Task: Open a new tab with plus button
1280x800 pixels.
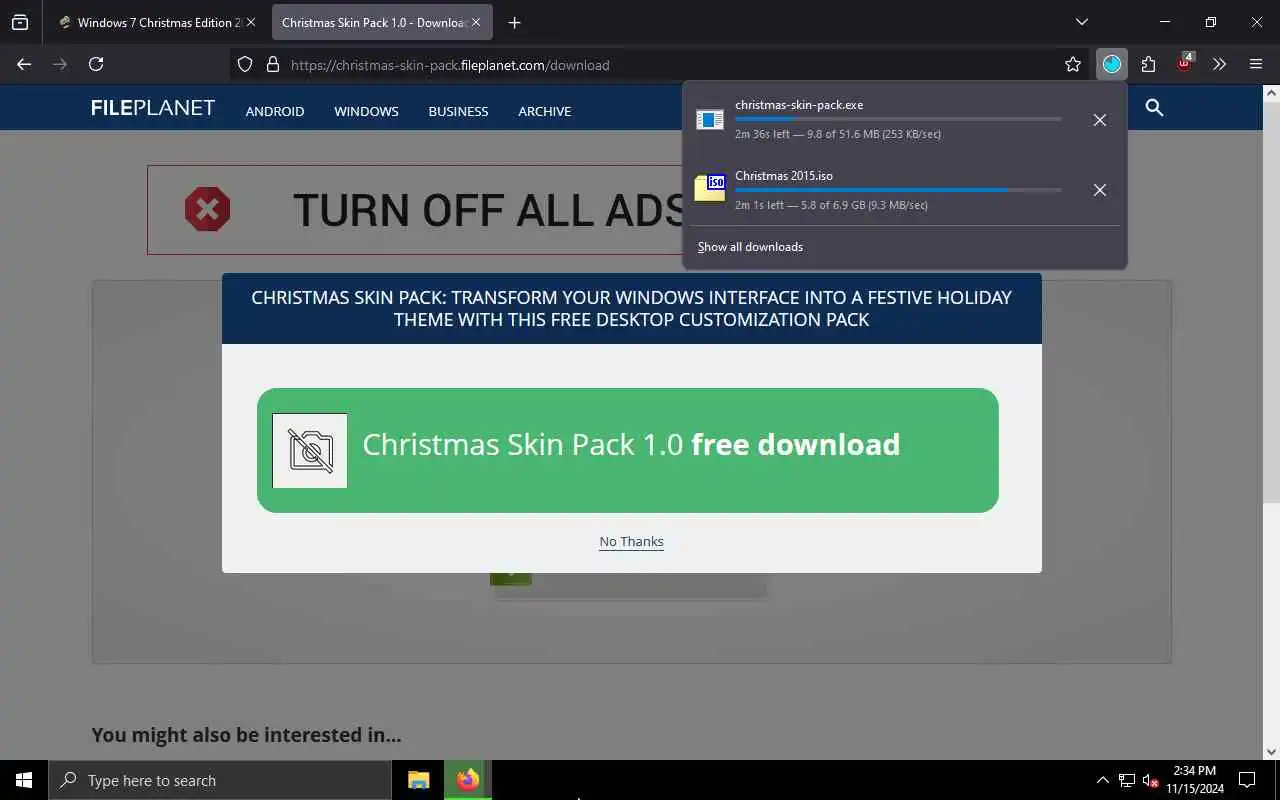Action: (514, 22)
